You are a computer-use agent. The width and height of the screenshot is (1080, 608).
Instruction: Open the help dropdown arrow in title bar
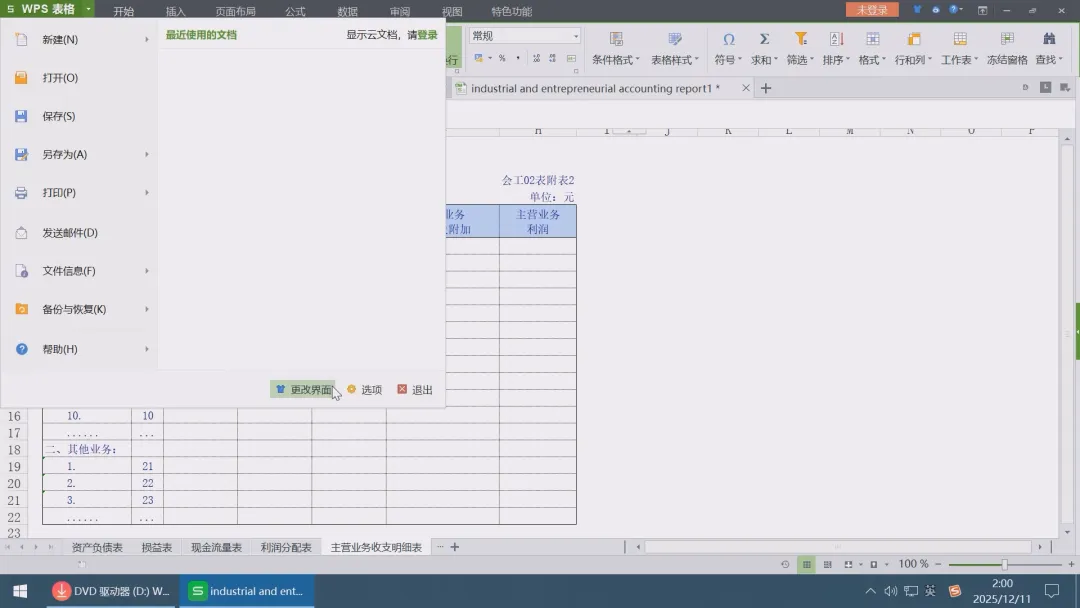tap(961, 10)
